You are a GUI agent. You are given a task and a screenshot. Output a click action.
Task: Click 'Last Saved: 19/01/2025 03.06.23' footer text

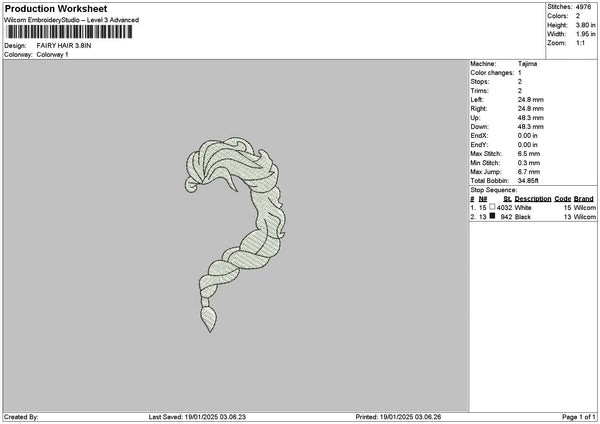click(197, 417)
